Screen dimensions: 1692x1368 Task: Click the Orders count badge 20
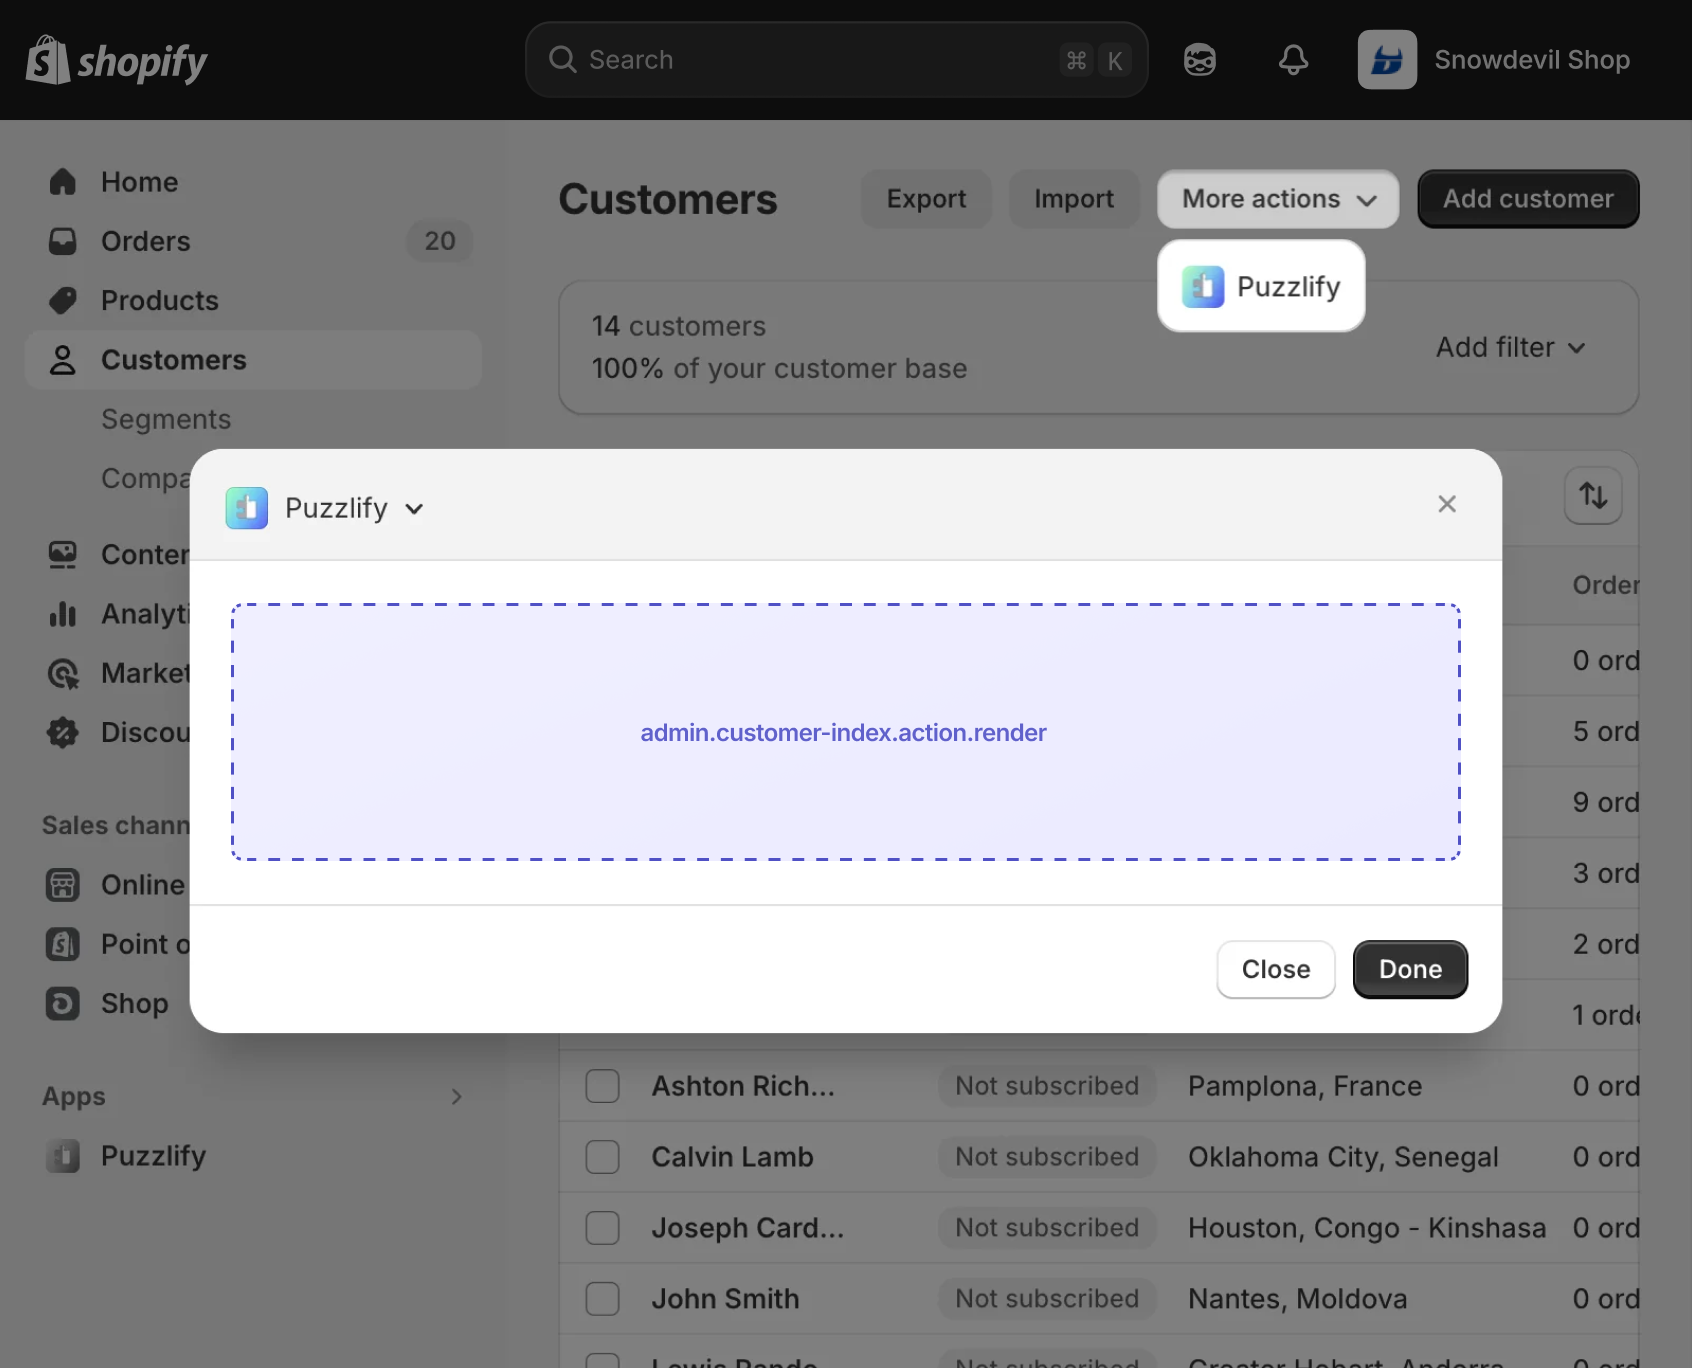[439, 241]
